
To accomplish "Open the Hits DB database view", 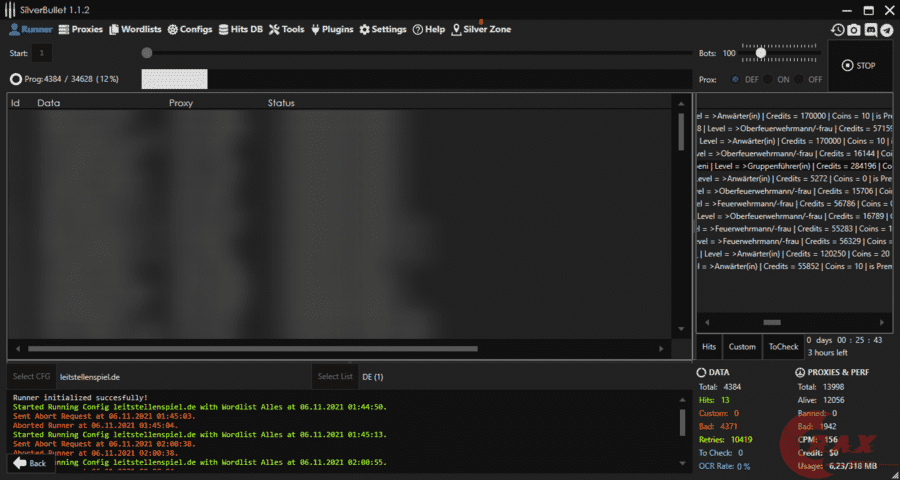I will click(240, 29).
